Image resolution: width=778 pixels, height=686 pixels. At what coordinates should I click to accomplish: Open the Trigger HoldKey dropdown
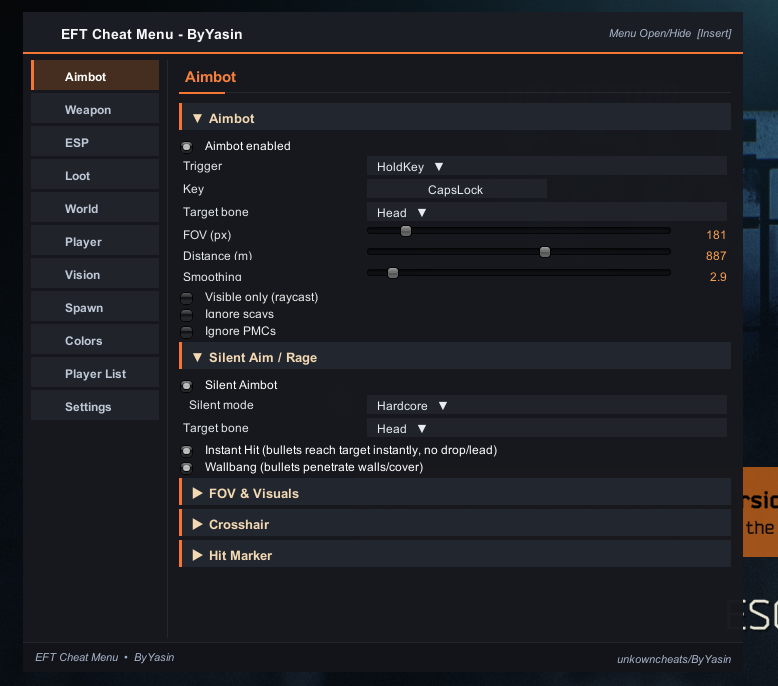coord(547,166)
